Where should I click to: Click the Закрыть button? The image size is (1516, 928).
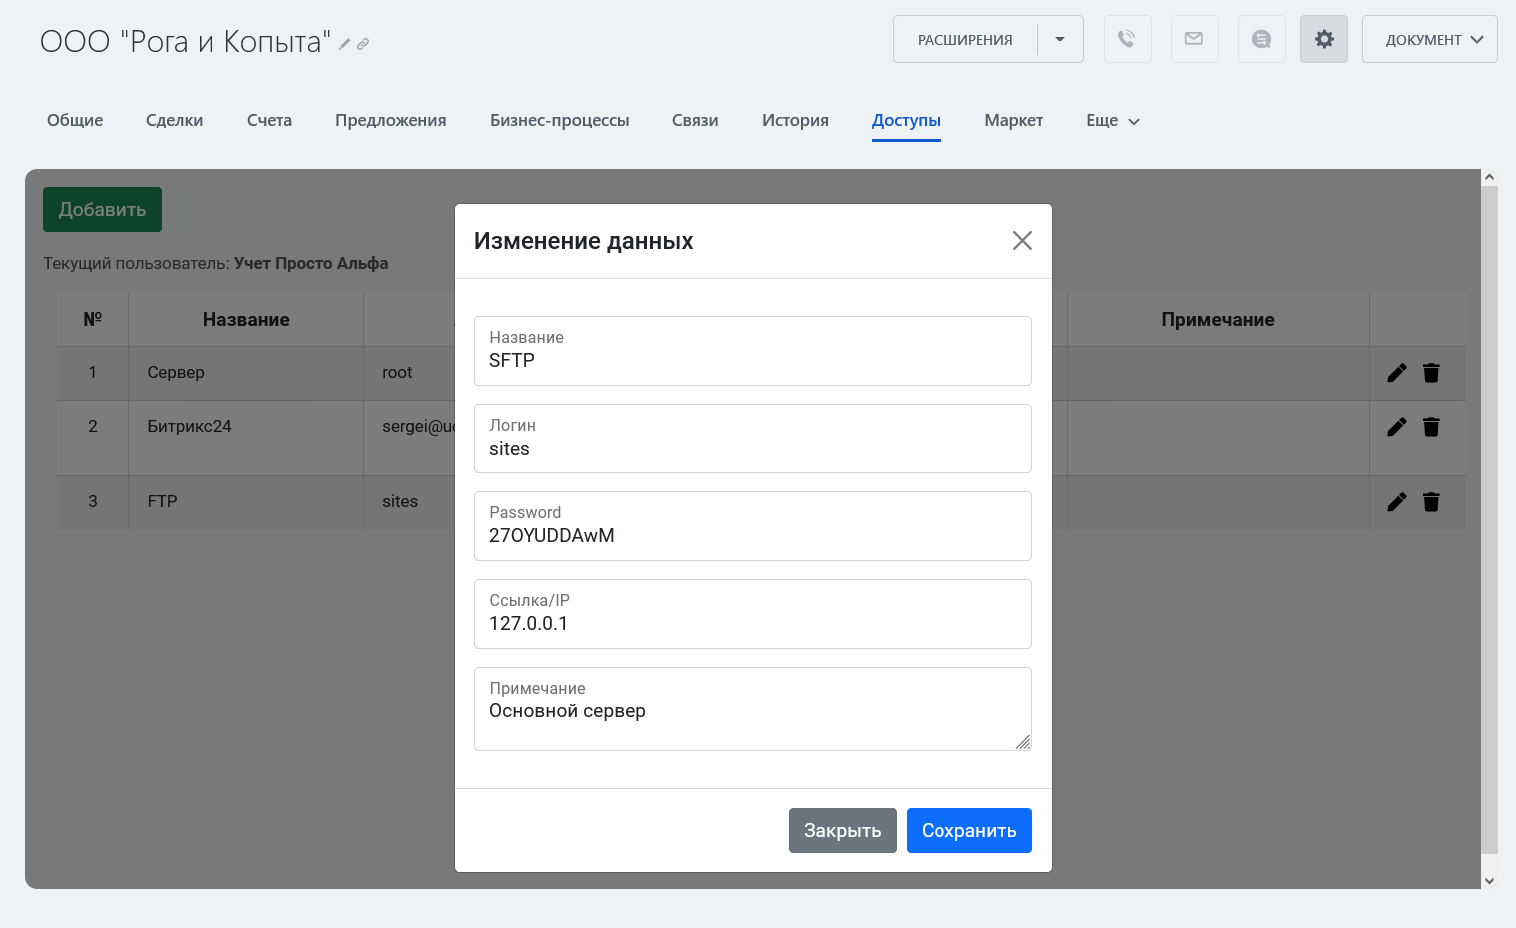(x=842, y=830)
